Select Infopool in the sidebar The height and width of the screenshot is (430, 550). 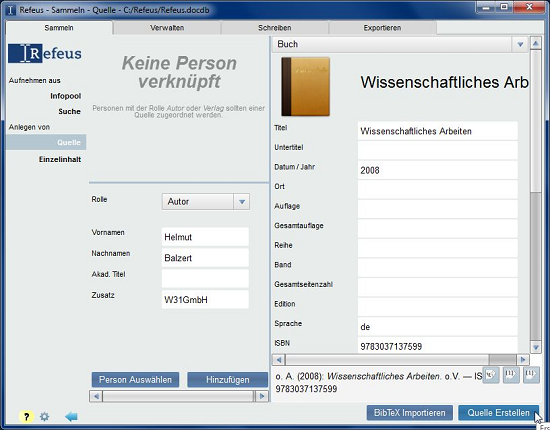[66, 96]
